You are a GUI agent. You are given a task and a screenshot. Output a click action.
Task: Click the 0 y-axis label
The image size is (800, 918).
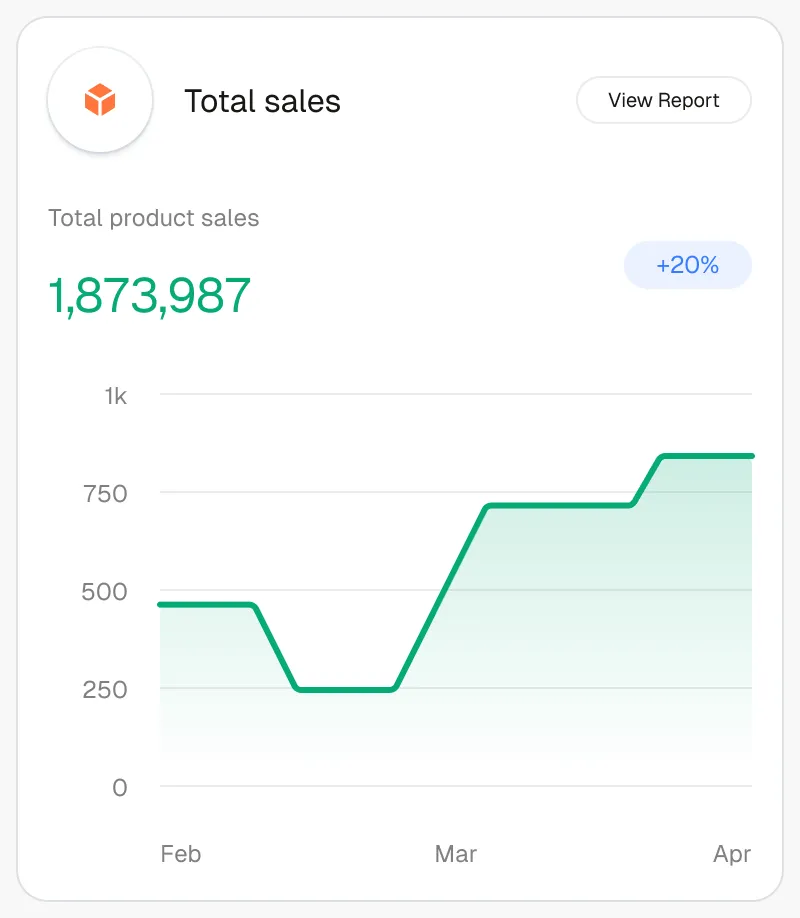point(120,787)
